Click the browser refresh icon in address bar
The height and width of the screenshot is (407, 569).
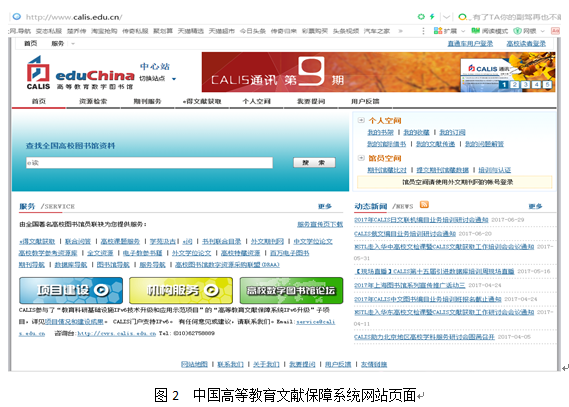click(421, 16)
